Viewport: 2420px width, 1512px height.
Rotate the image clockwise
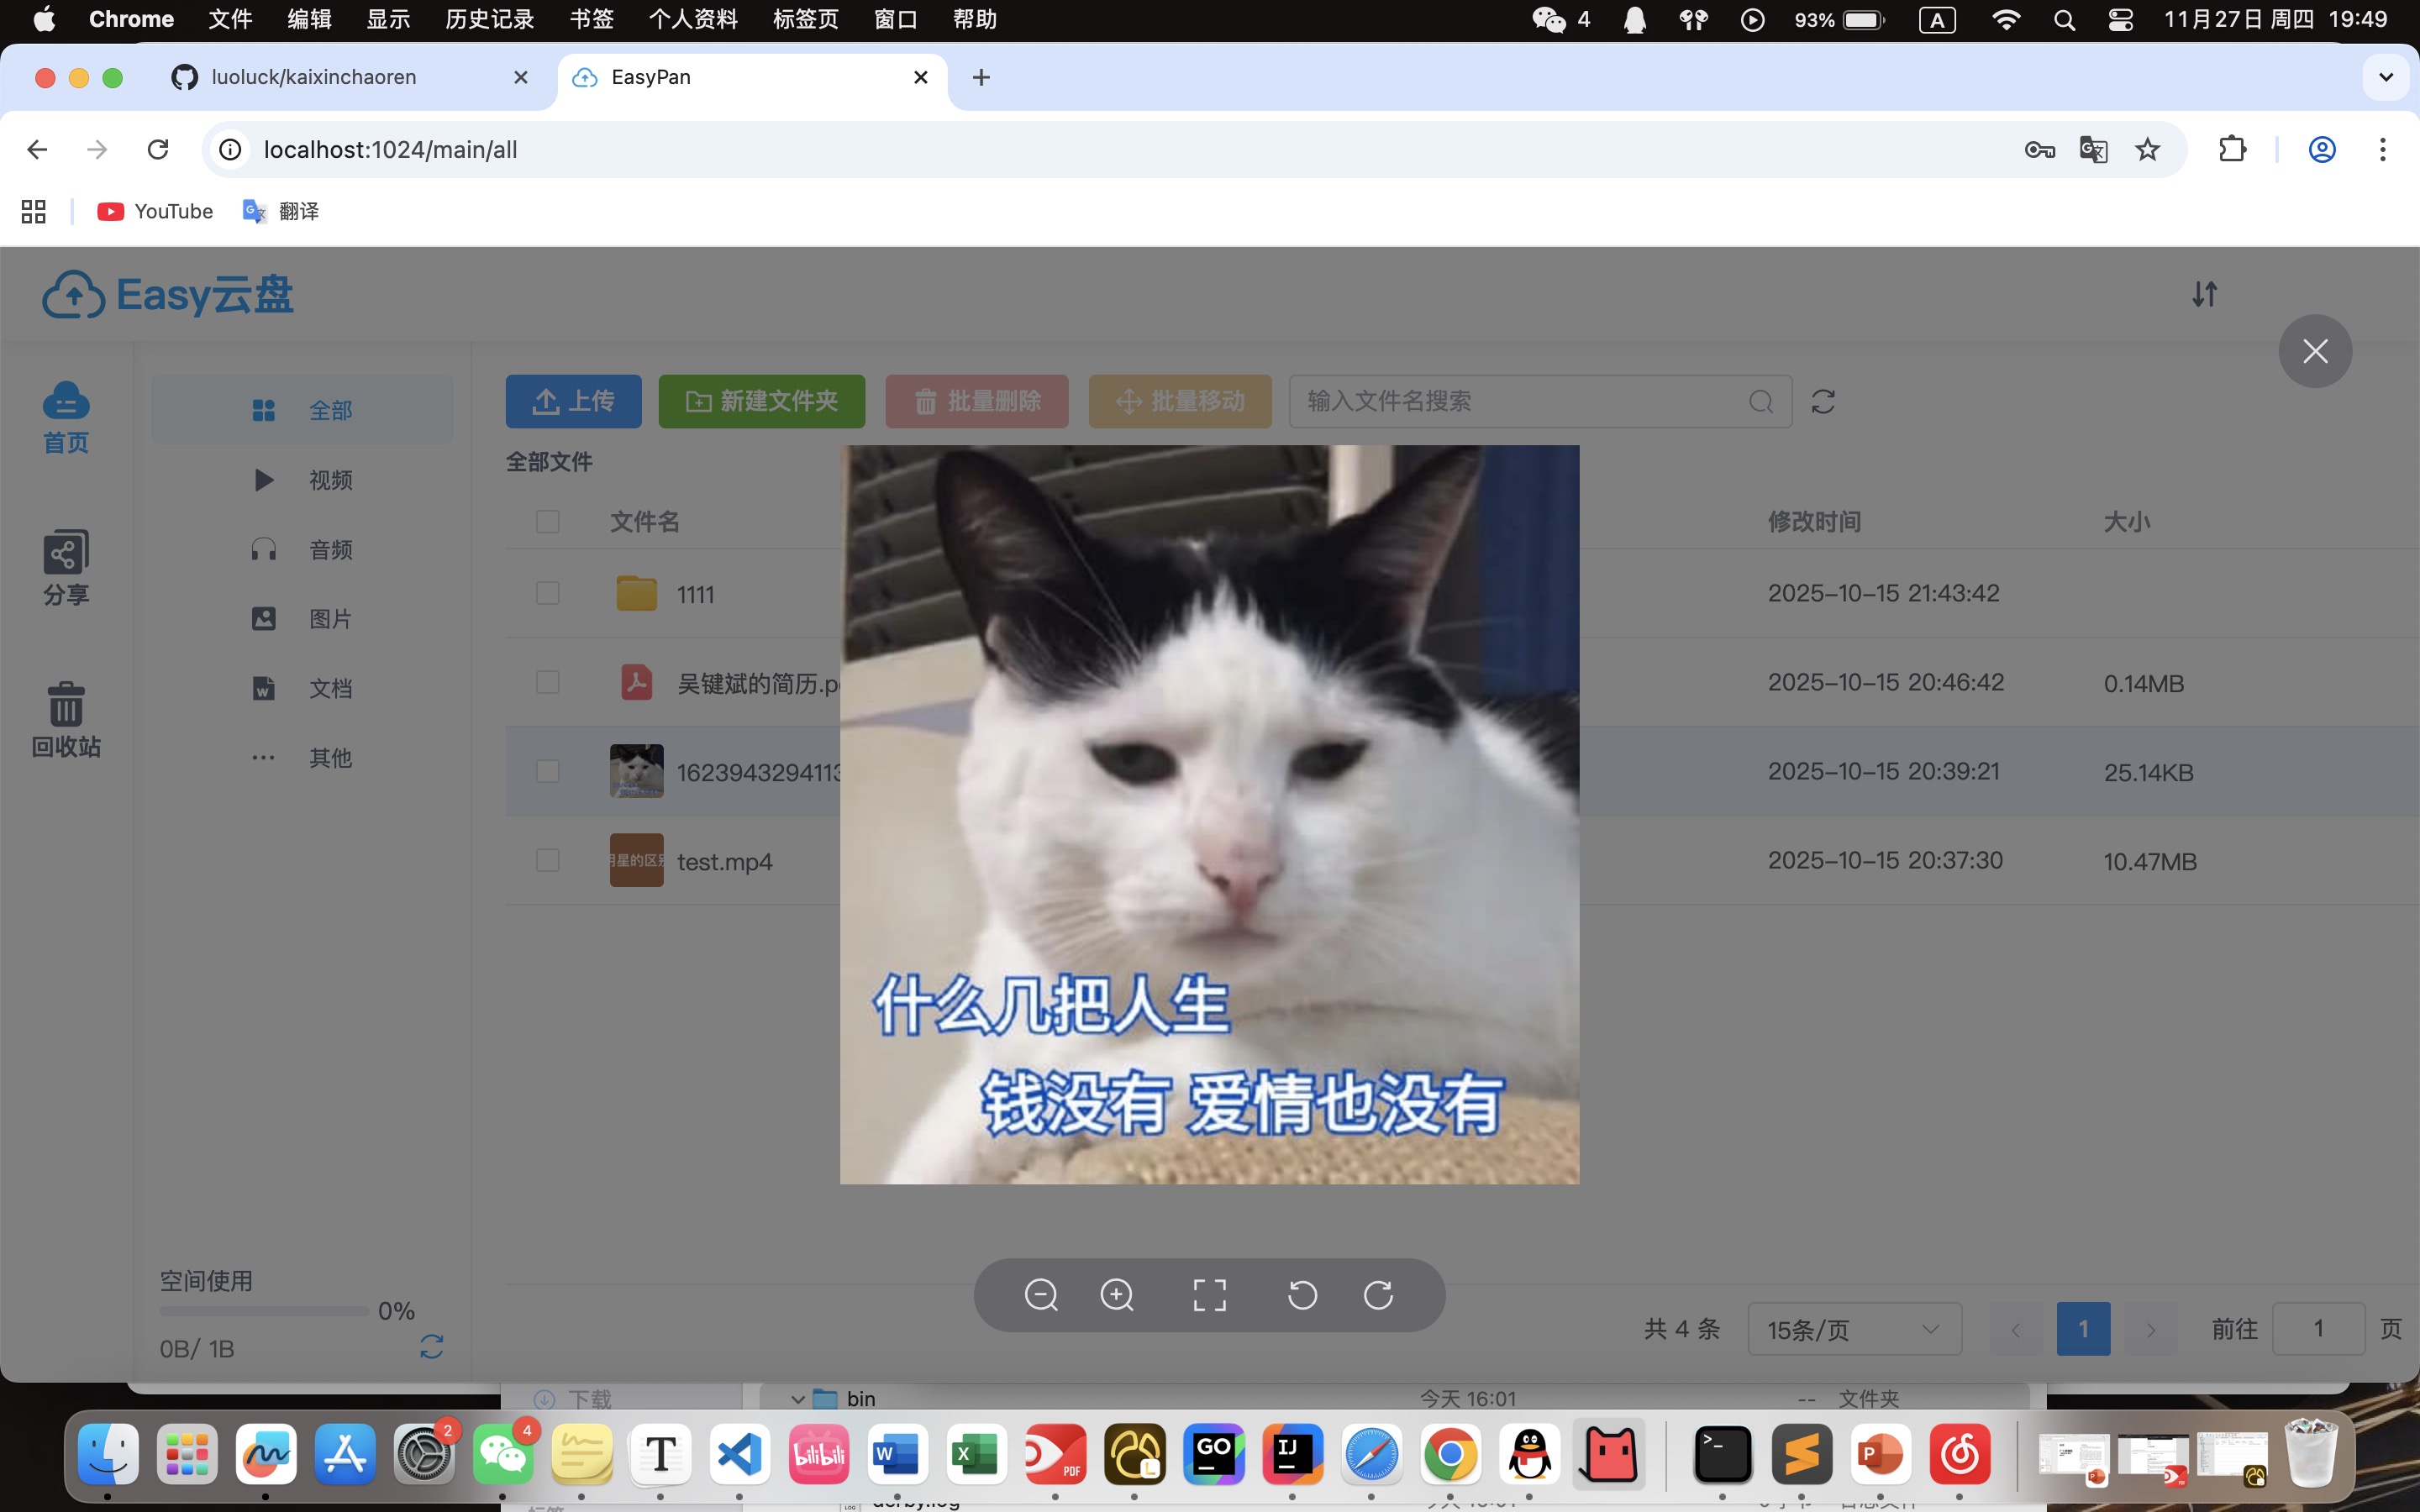click(1378, 1295)
